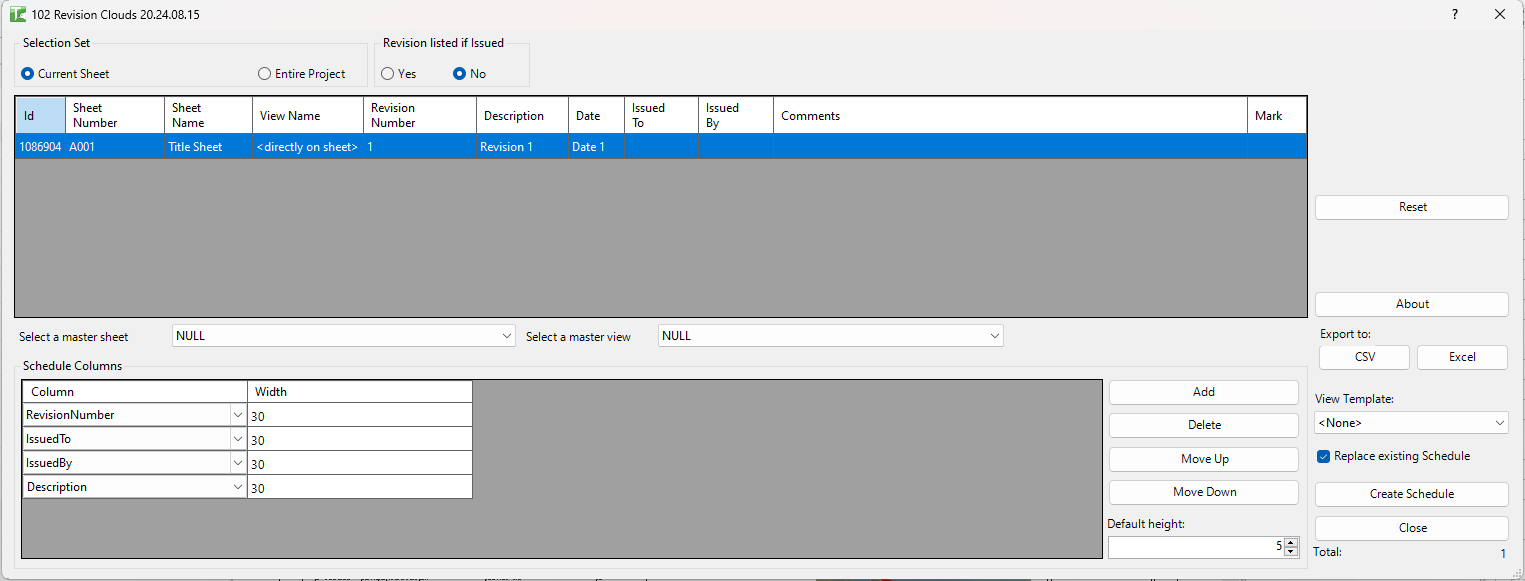This screenshot has height=581, width=1525.
Task: Export the schedule to CSV
Action: pos(1363,357)
